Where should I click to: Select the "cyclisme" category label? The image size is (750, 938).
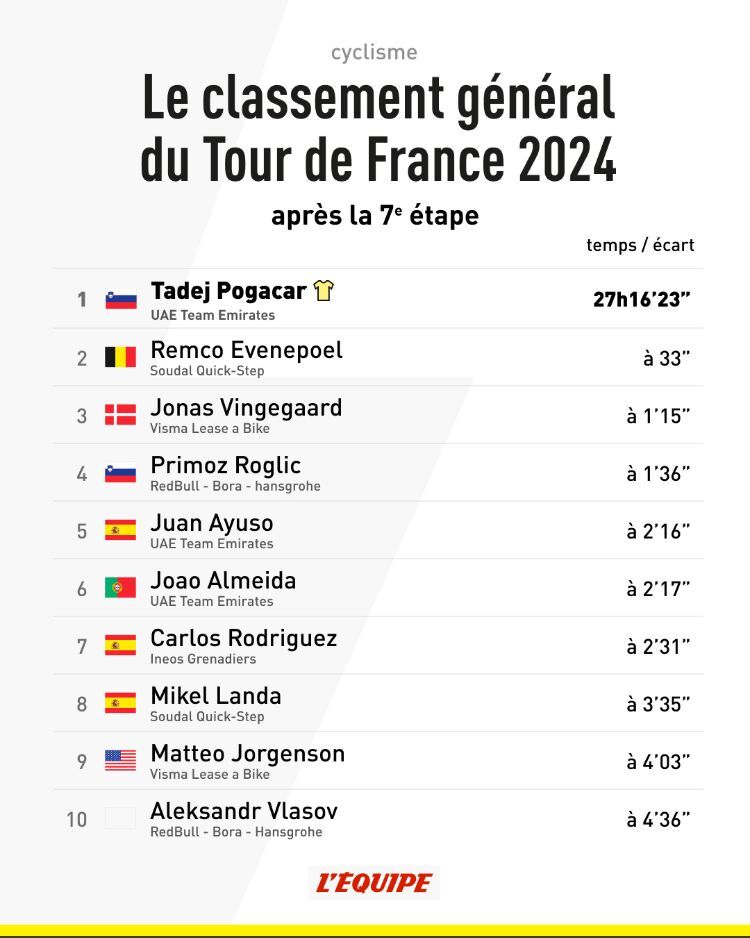point(374,53)
